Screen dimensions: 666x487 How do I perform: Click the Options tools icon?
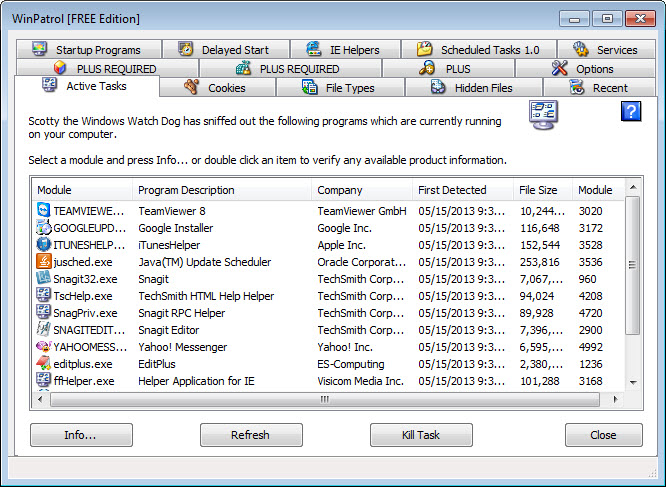559,68
